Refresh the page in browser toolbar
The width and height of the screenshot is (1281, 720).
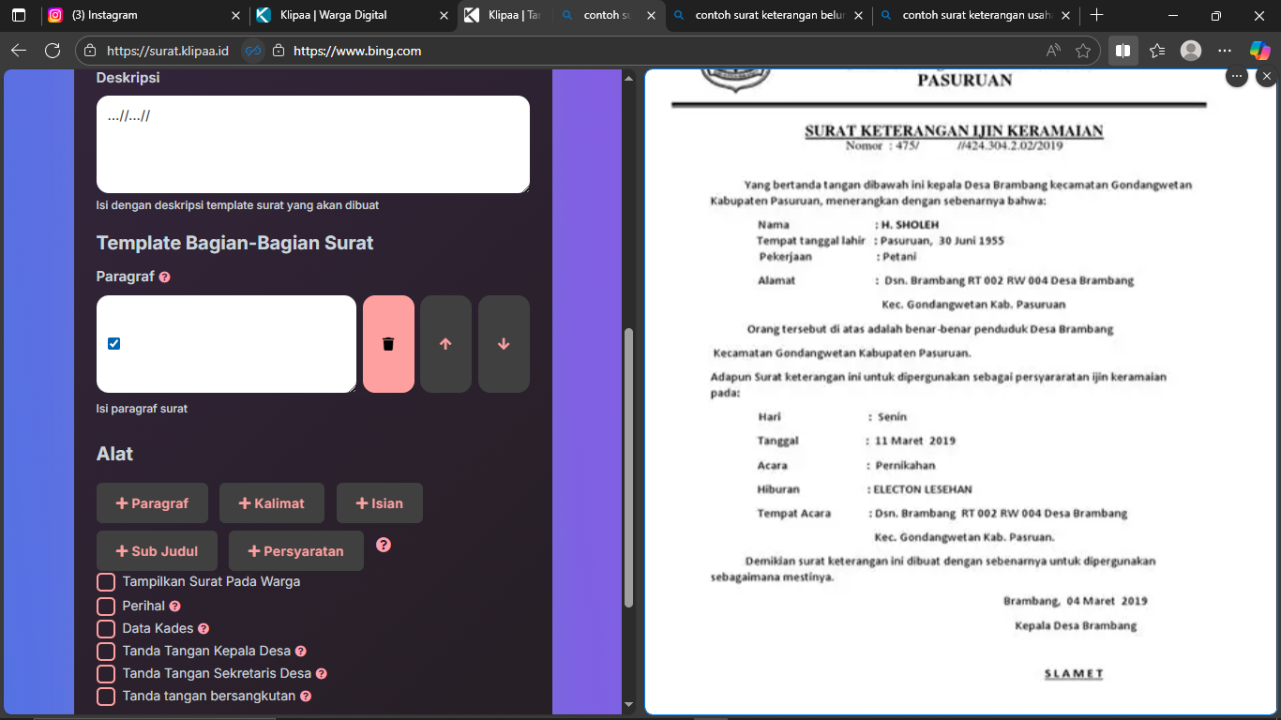52,50
